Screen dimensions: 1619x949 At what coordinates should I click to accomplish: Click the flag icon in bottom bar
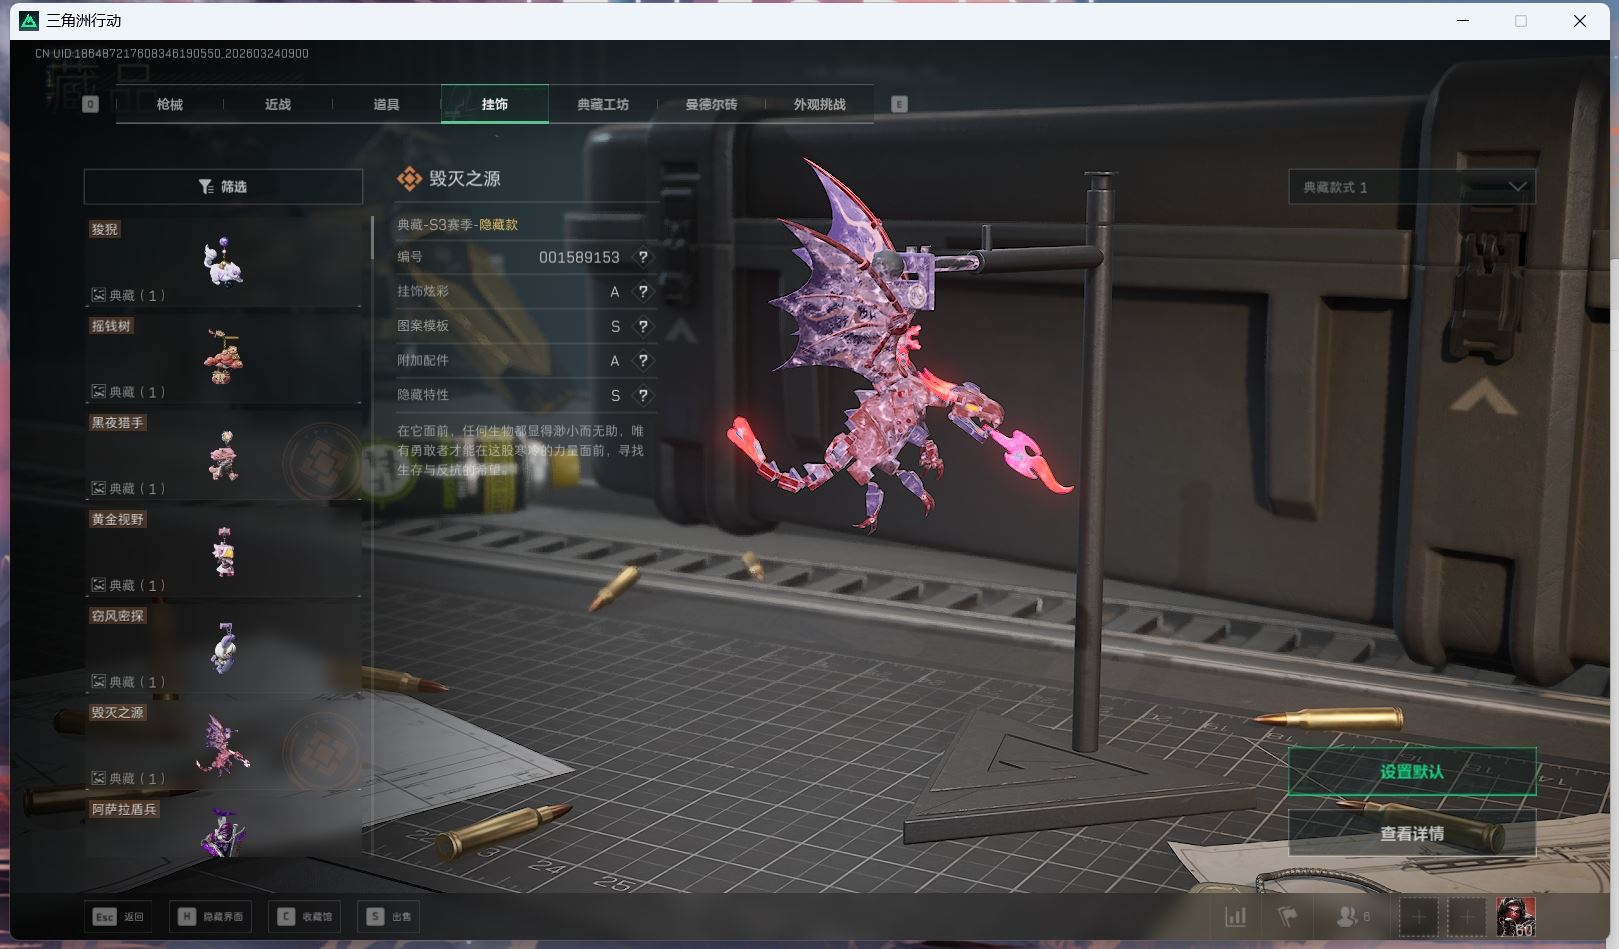pyautogui.click(x=1288, y=916)
